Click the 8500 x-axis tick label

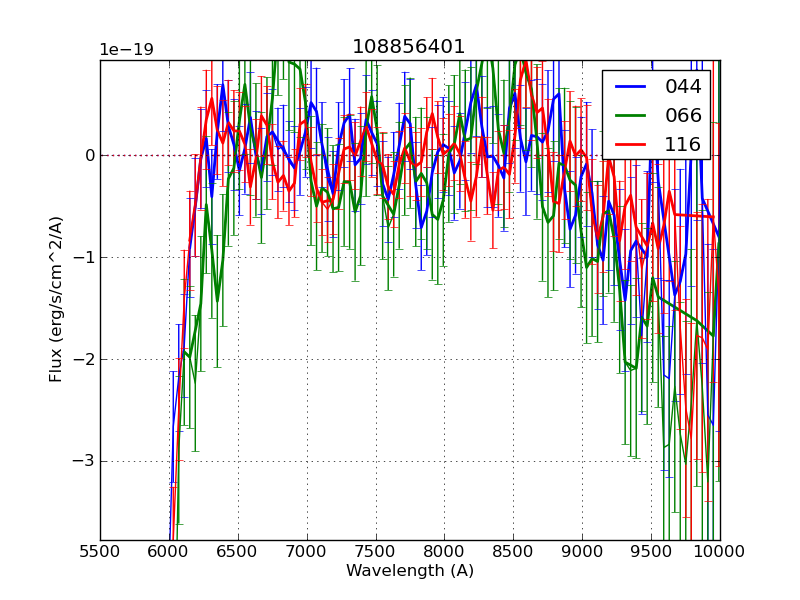(514, 551)
